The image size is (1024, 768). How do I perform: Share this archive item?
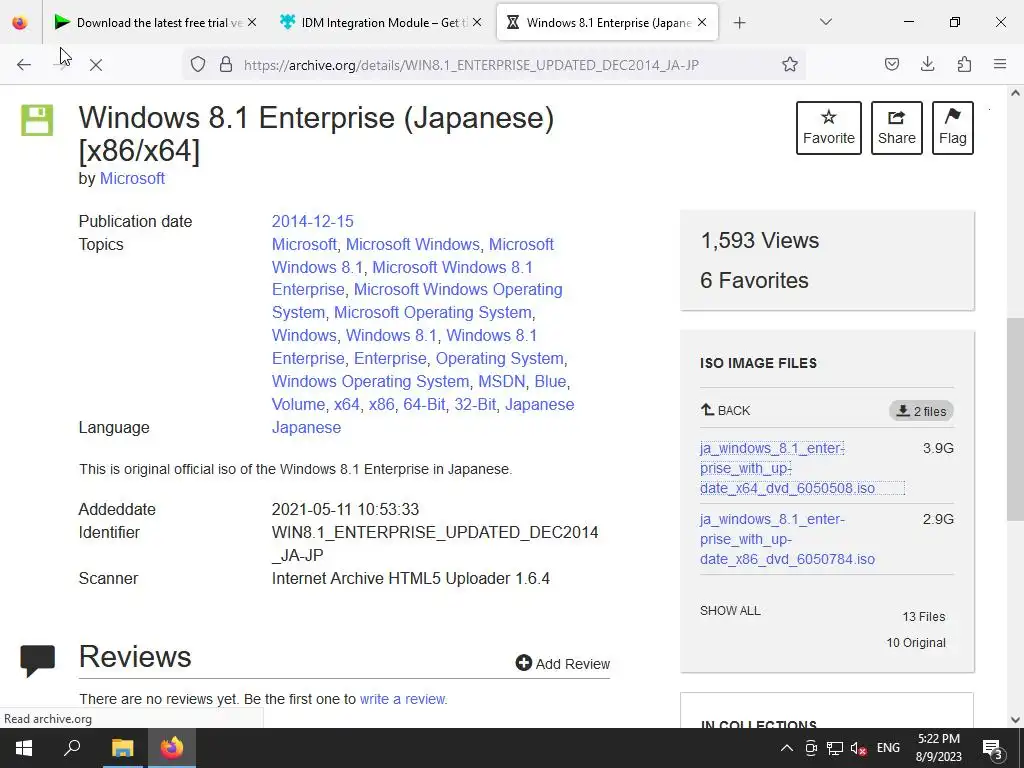(x=897, y=128)
